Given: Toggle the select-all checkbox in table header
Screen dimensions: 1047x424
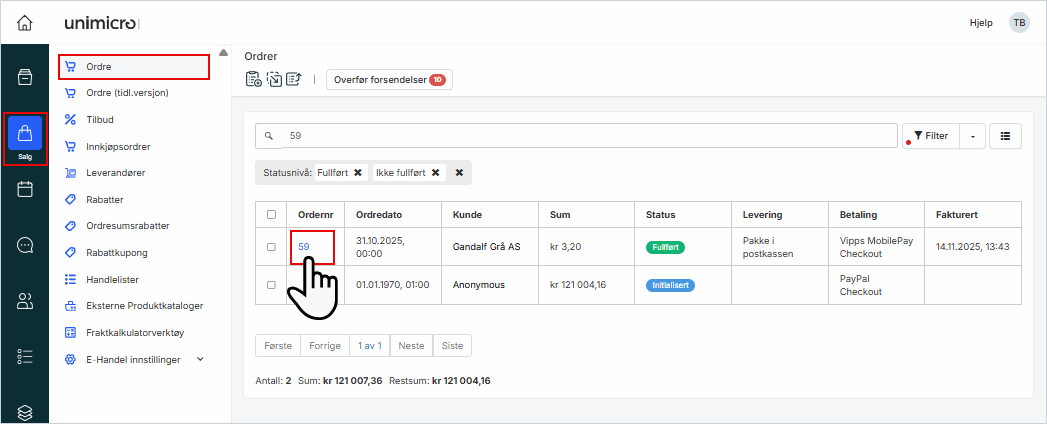Looking at the screenshot, I should pos(271,215).
